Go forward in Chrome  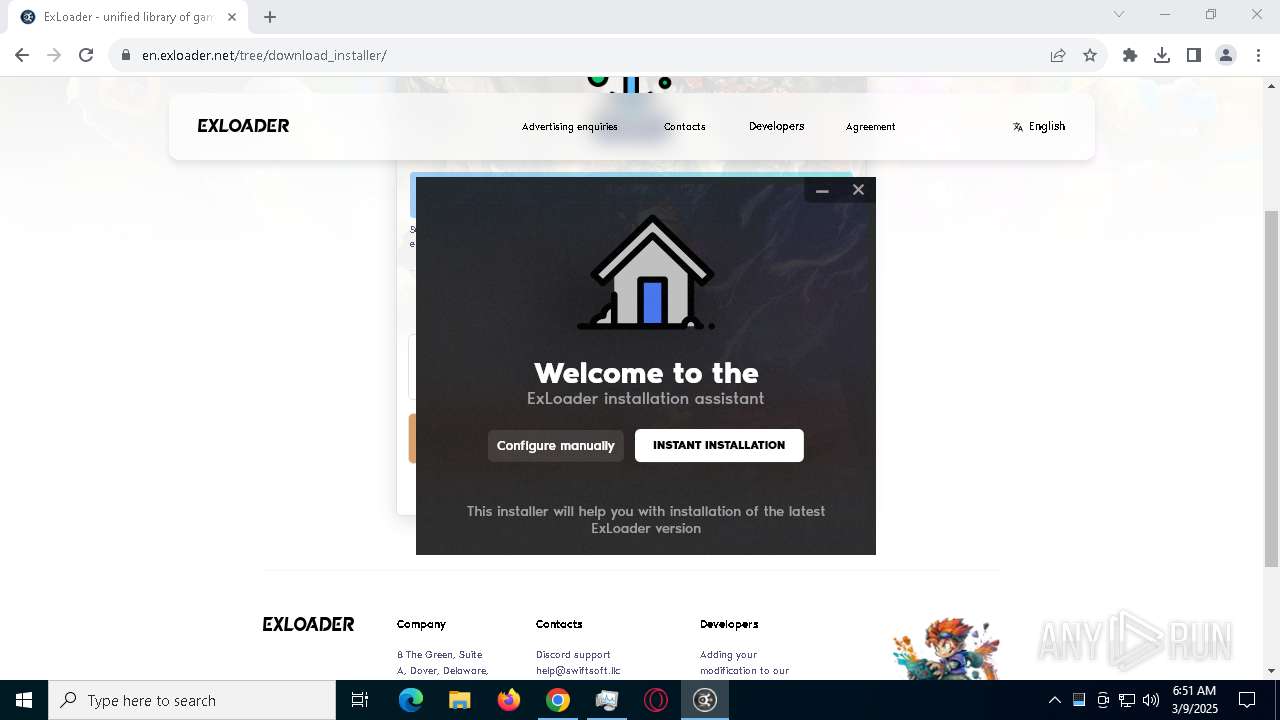click(x=54, y=55)
